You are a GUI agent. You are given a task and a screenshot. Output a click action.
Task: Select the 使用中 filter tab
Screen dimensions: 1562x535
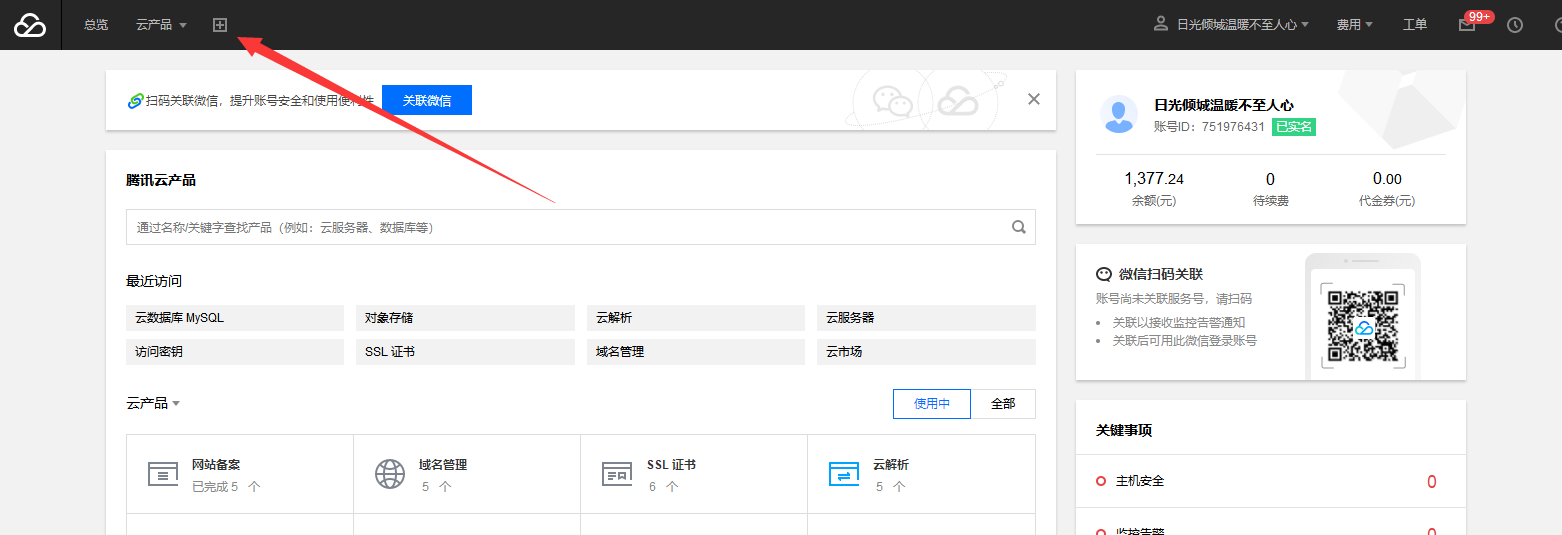point(932,404)
